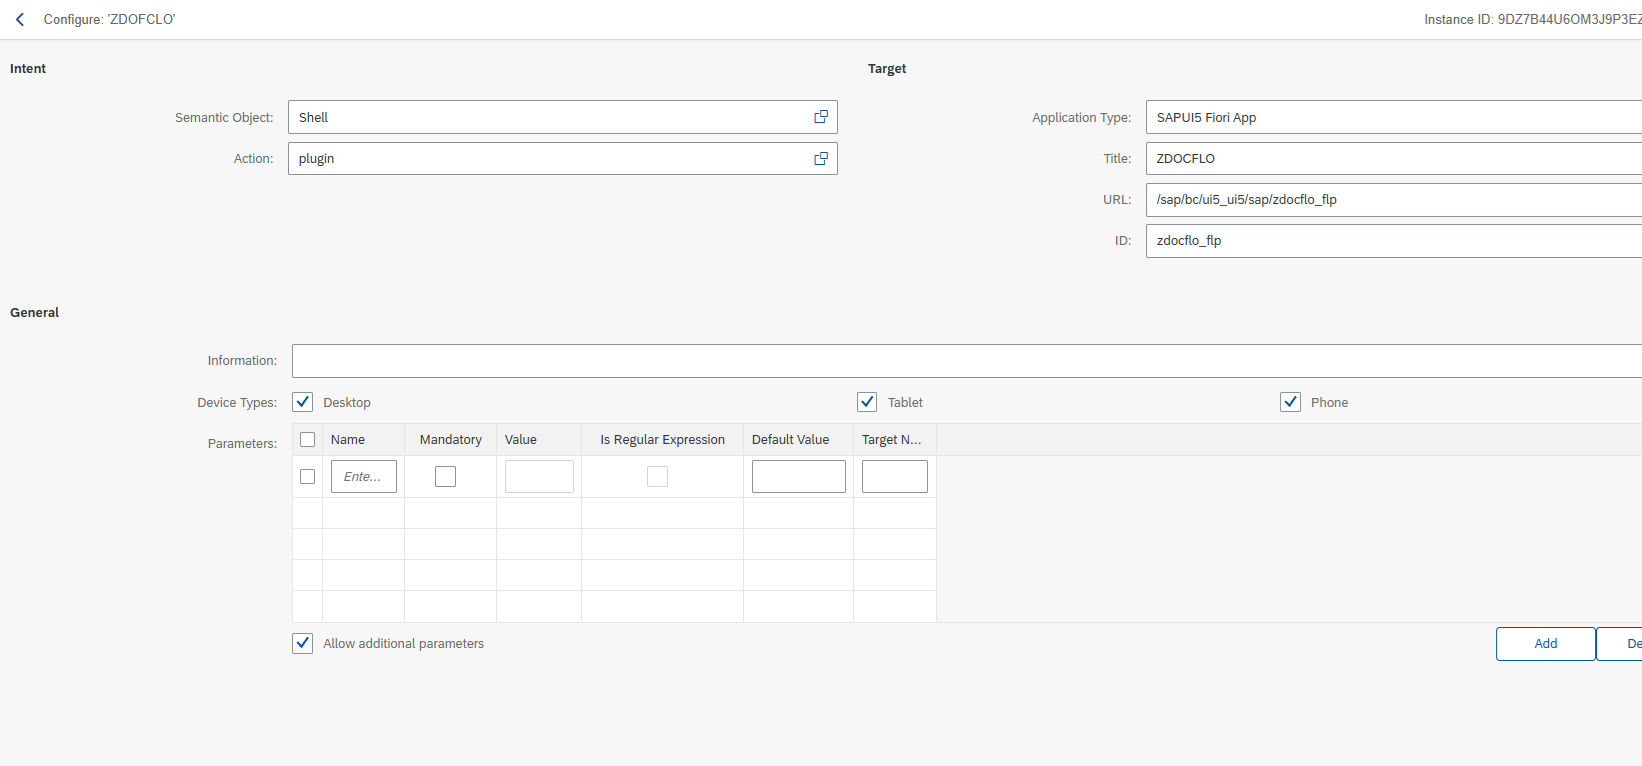The image size is (1642, 766).
Task: Click into the URL input field
Action: click(x=1394, y=199)
